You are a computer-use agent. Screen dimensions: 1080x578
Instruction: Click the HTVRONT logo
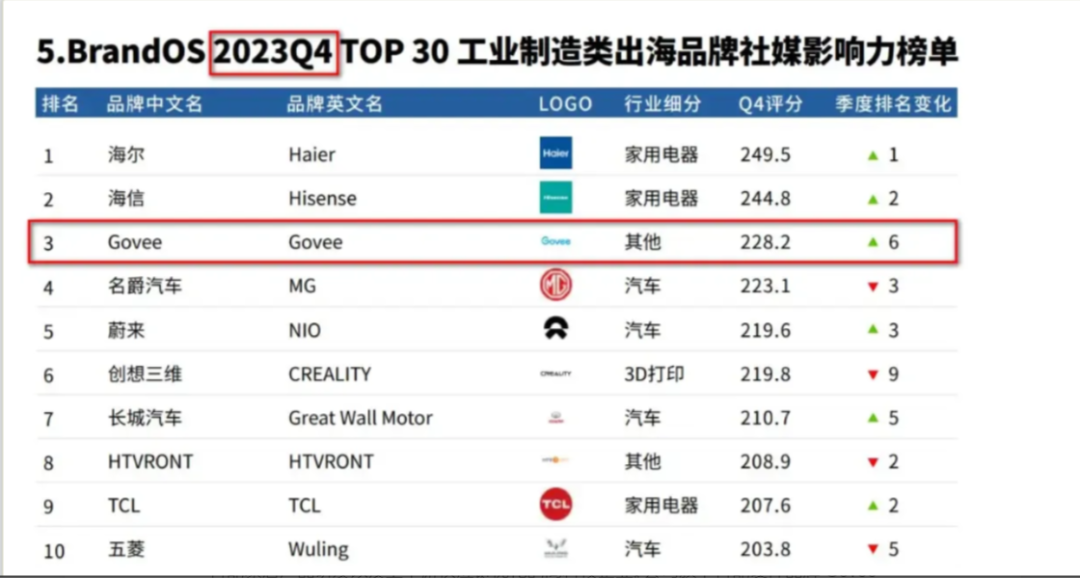coord(554,461)
